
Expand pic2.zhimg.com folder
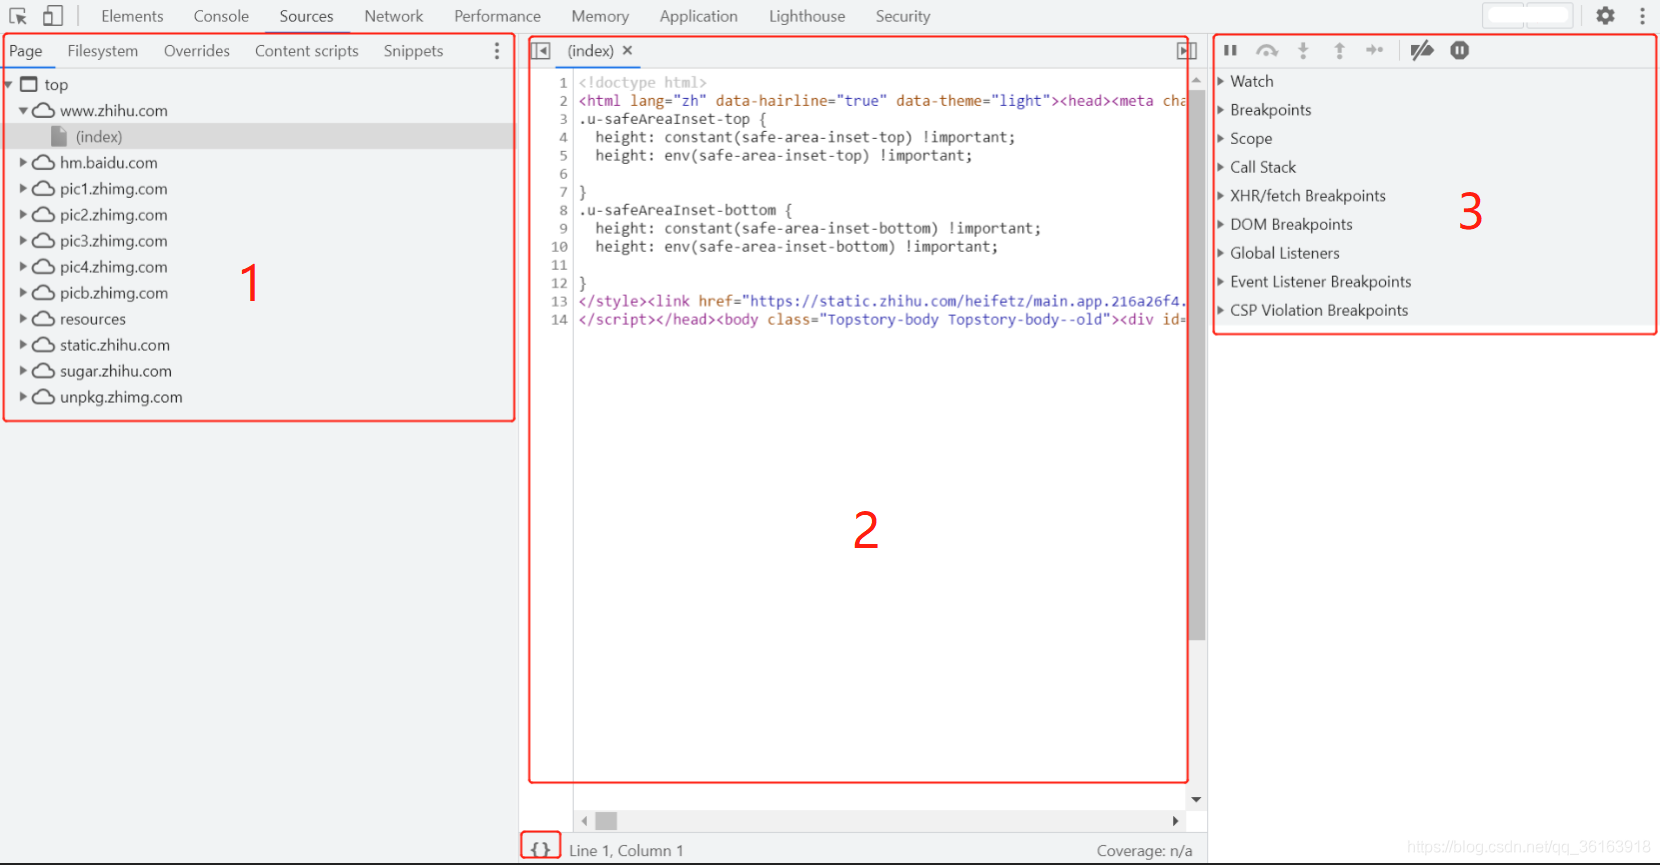pyautogui.click(x=23, y=215)
